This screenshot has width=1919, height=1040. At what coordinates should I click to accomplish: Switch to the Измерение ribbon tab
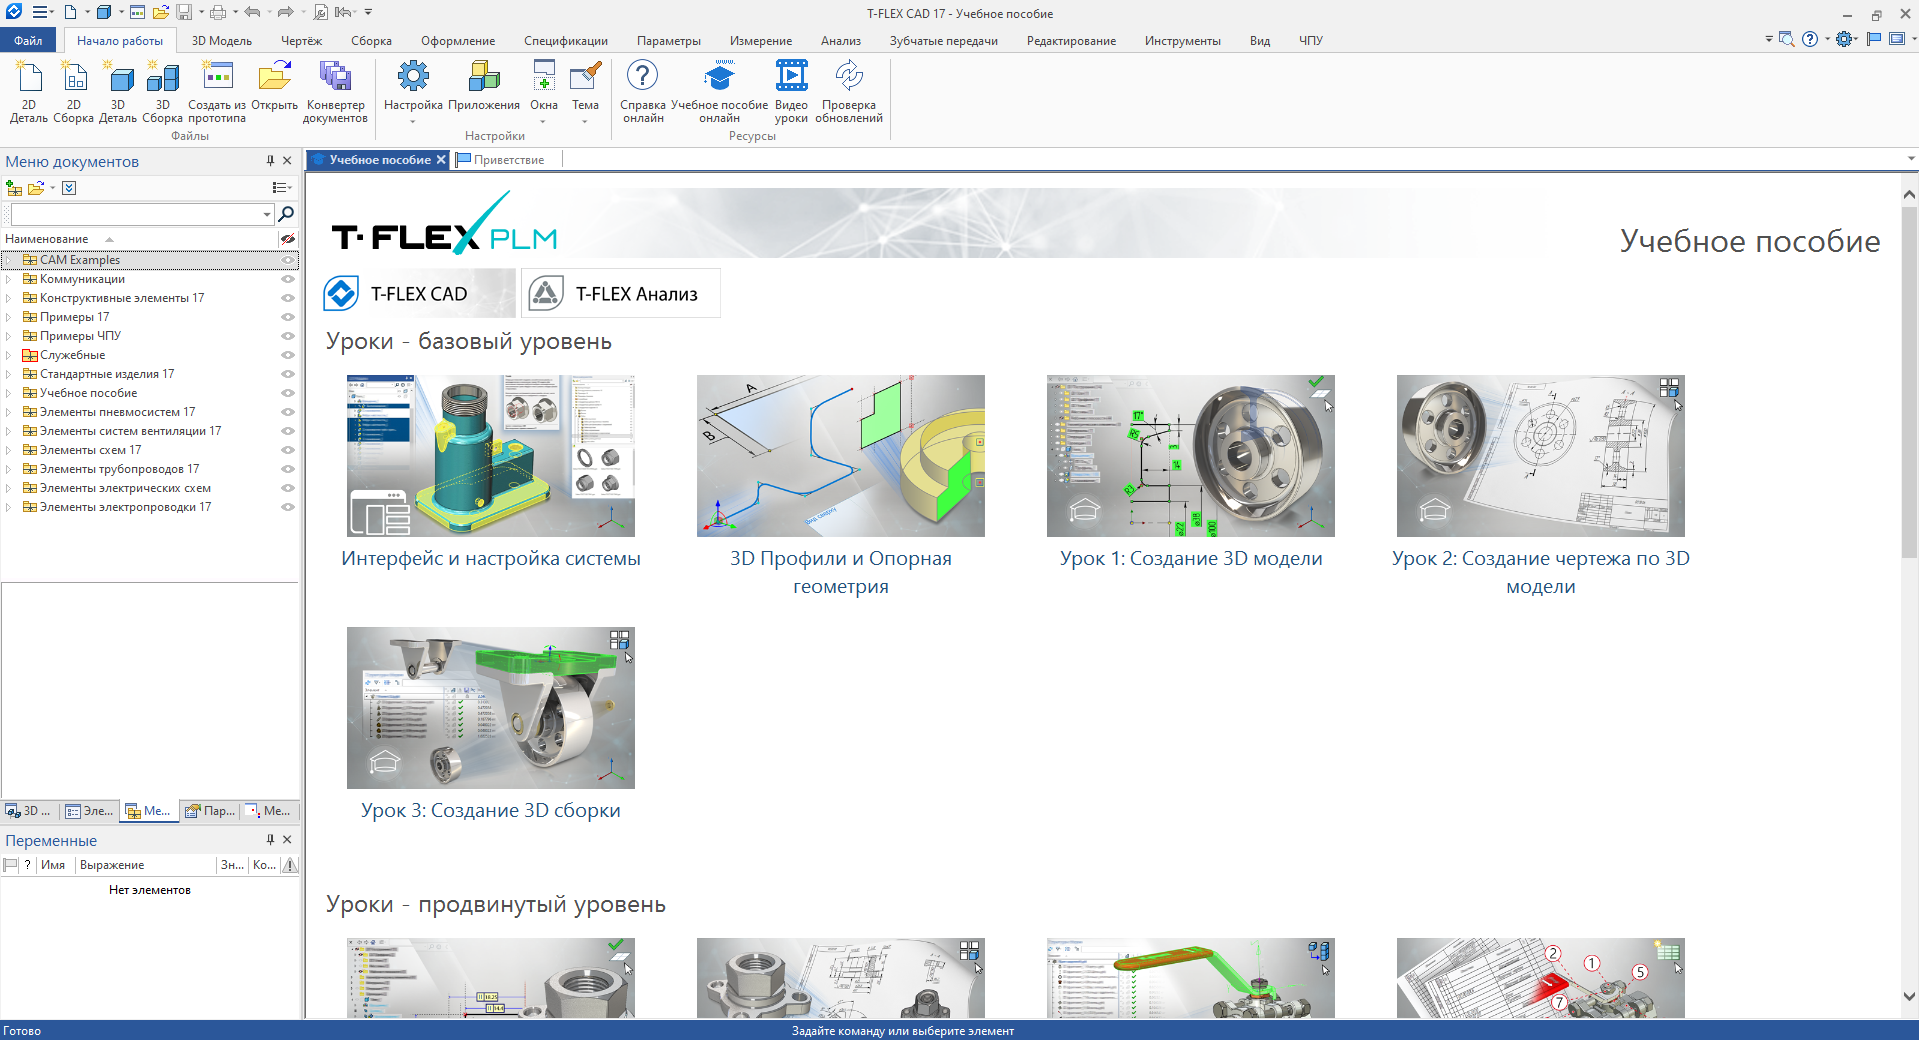pyautogui.click(x=760, y=41)
